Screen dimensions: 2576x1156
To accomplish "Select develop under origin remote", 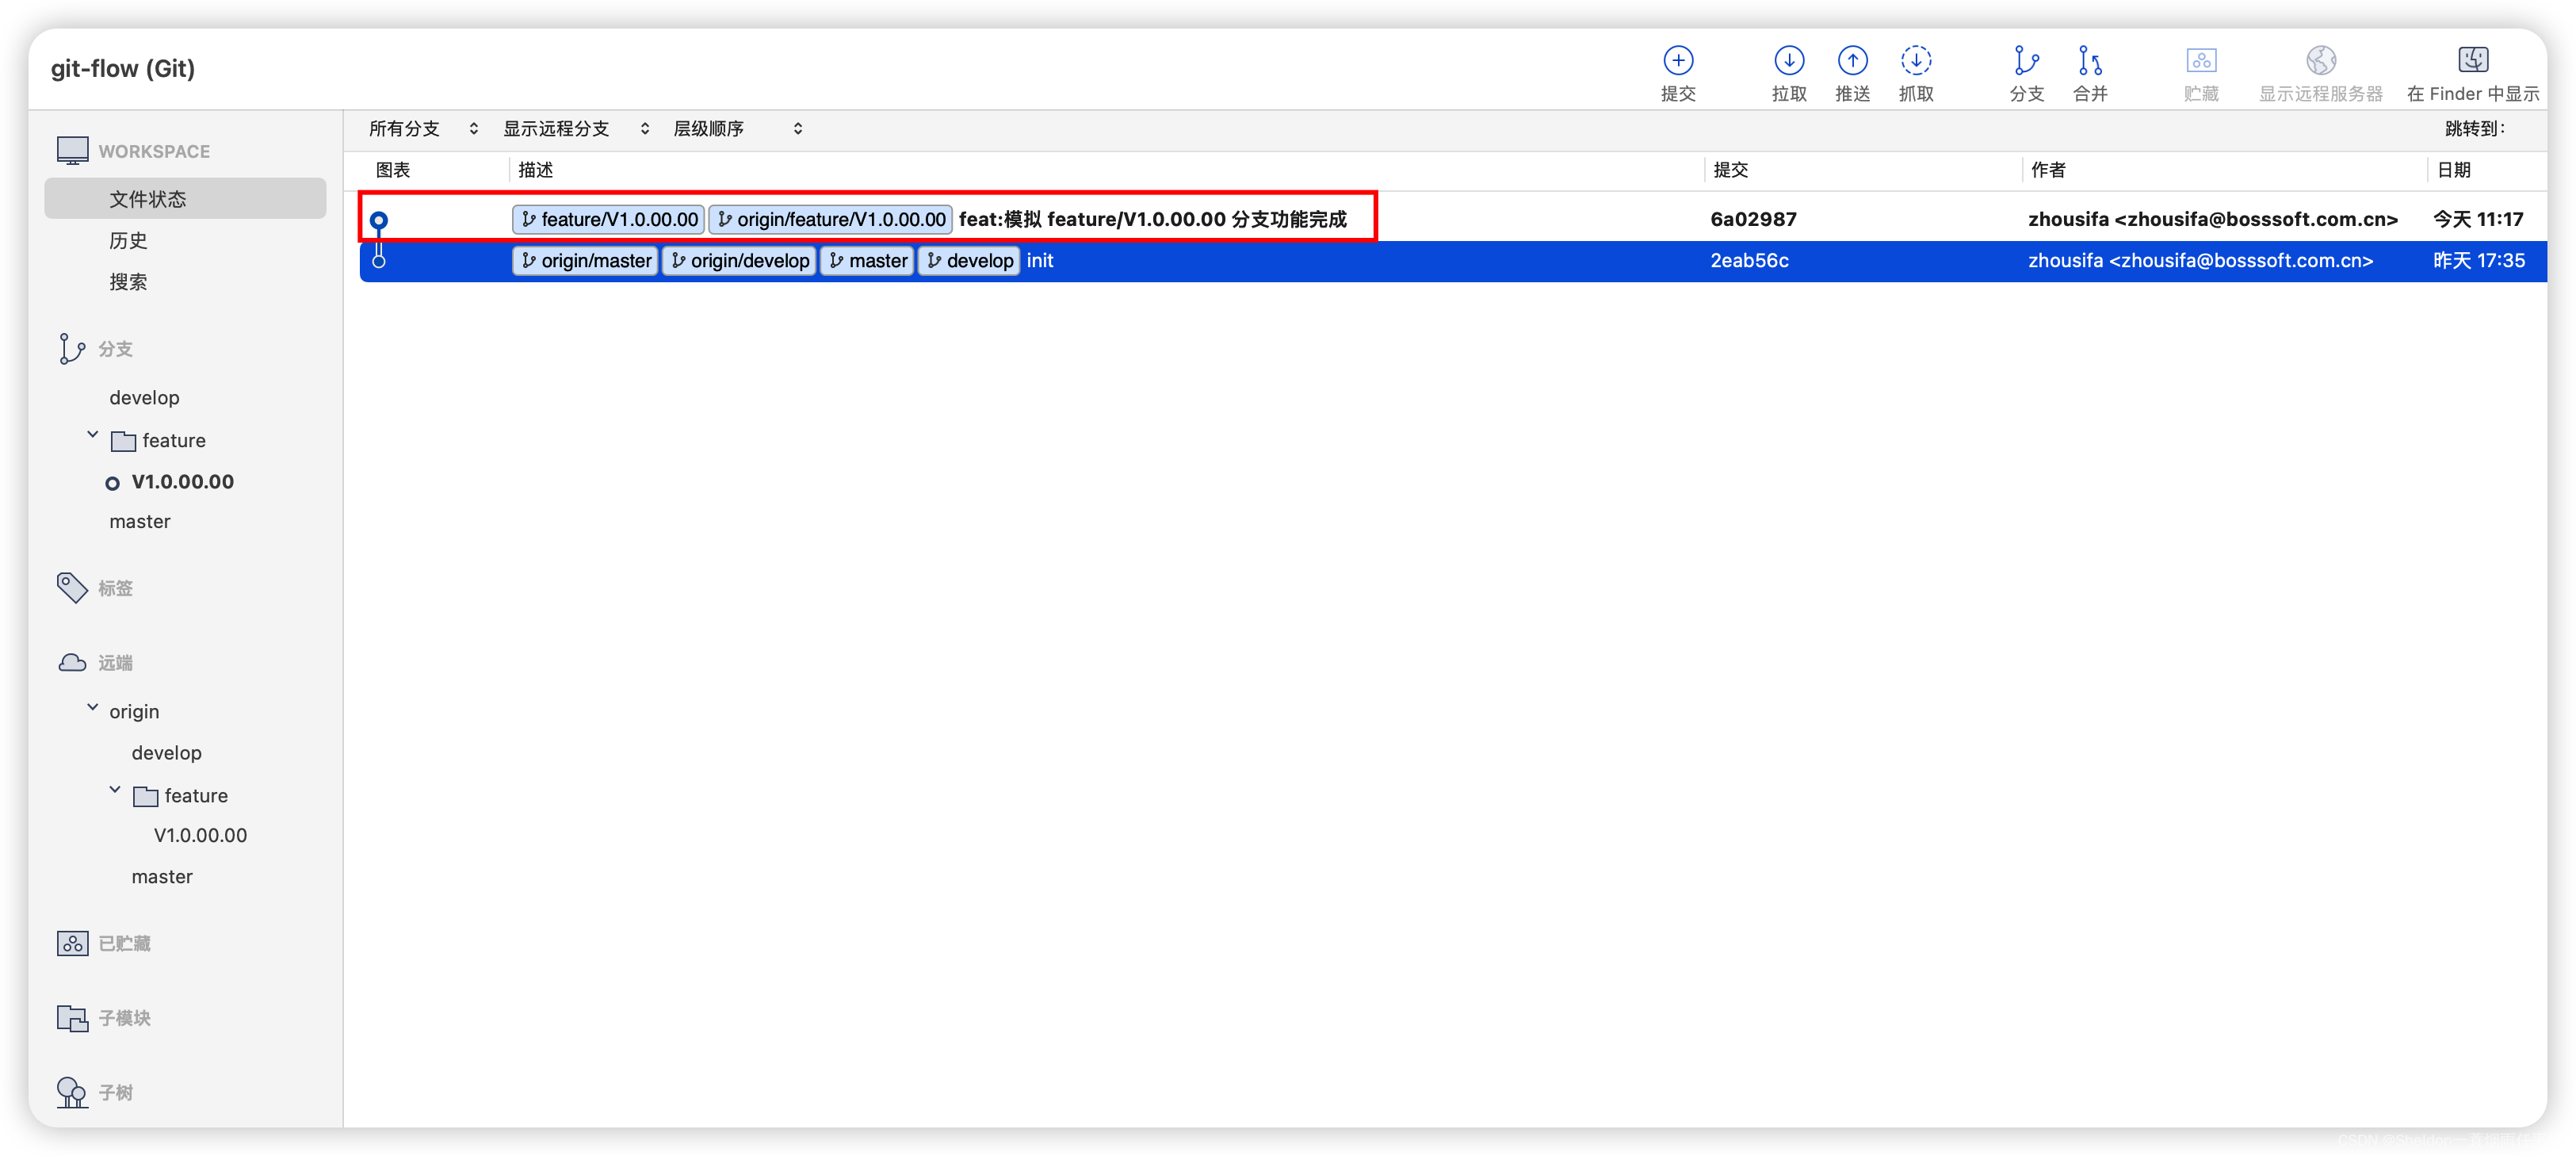I will pos(166,753).
